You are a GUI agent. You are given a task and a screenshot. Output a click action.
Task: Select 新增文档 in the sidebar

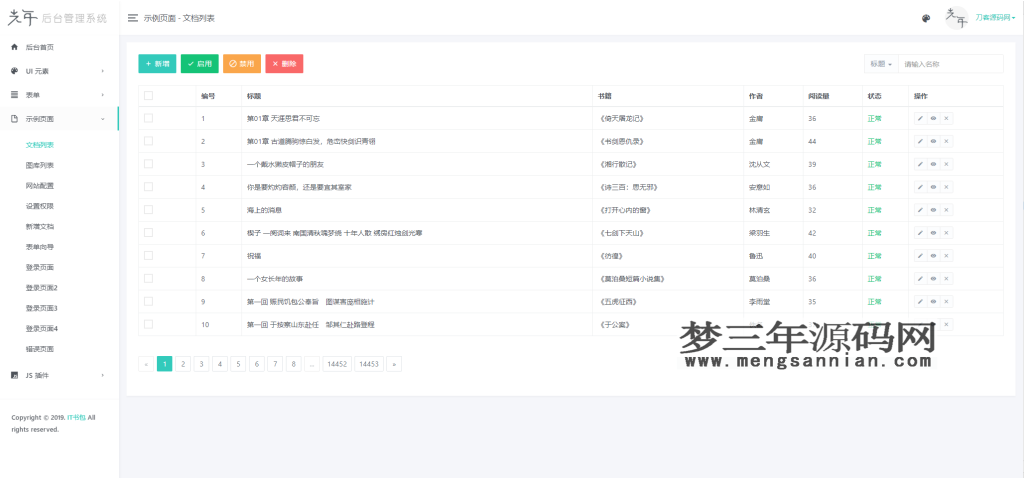(x=40, y=226)
